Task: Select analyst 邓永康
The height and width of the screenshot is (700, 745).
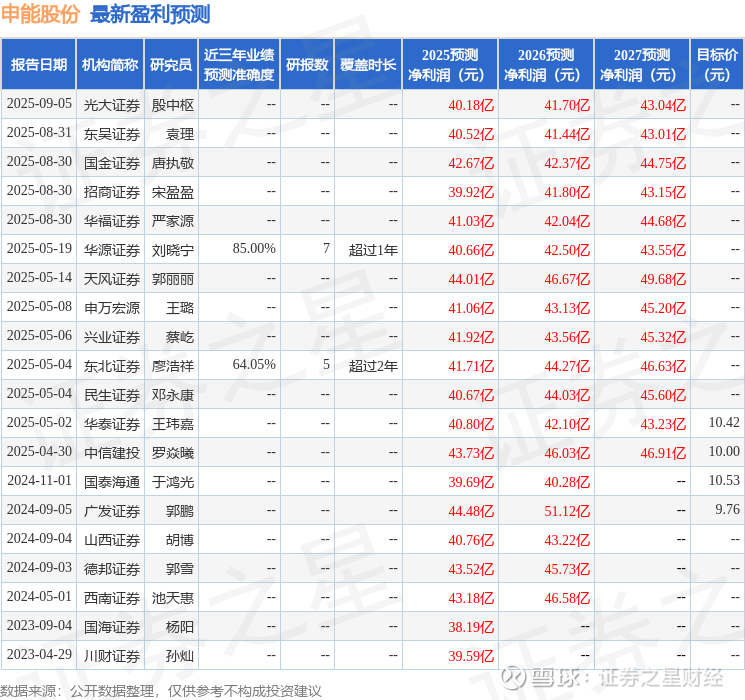Action: pos(172,395)
